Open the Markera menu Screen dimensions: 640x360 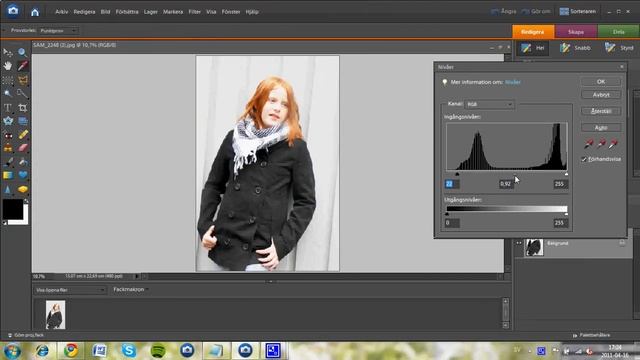pyautogui.click(x=173, y=12)
